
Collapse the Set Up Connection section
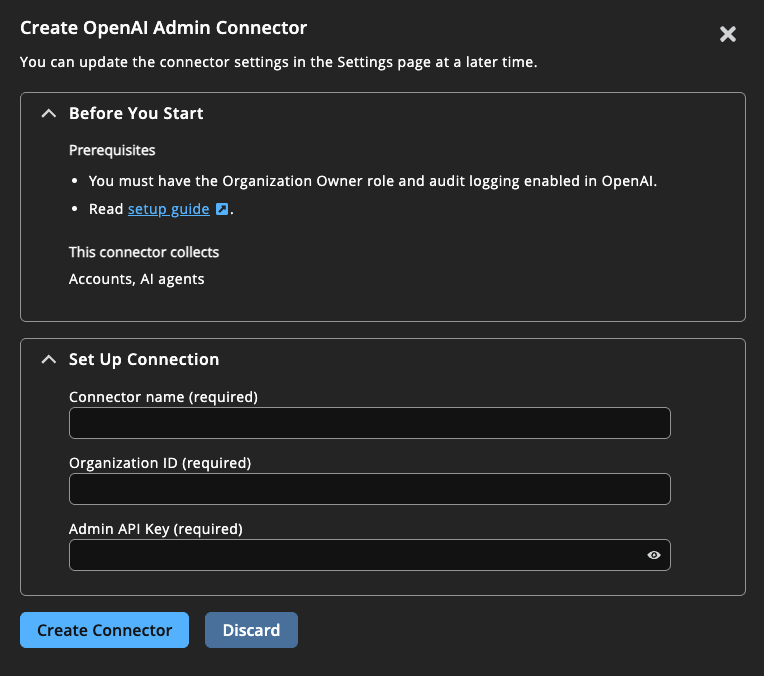tap(49, 360)
